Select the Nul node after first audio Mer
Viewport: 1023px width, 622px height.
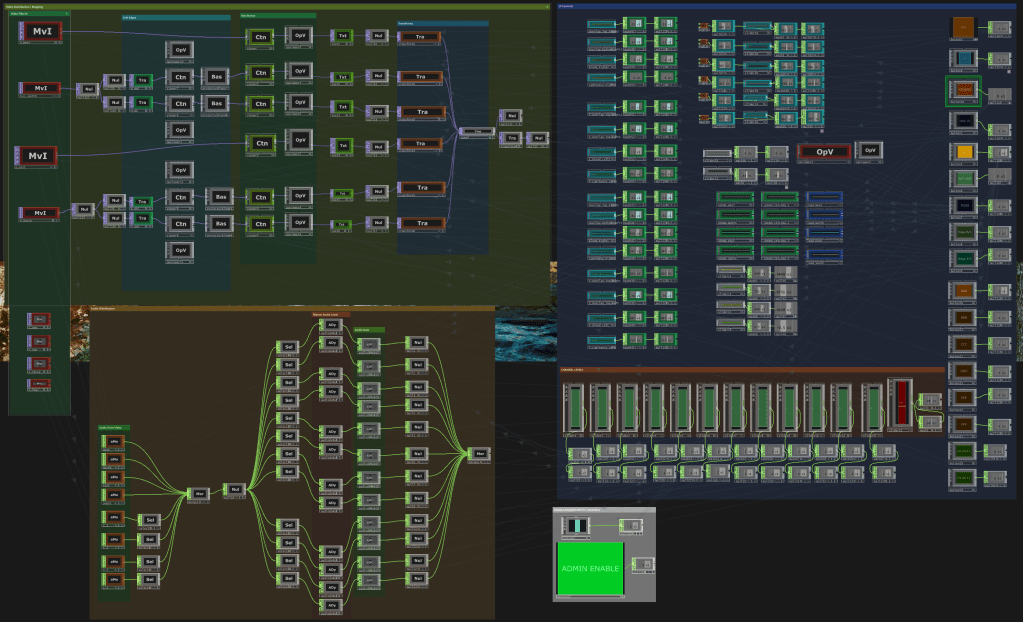(236, 489)
